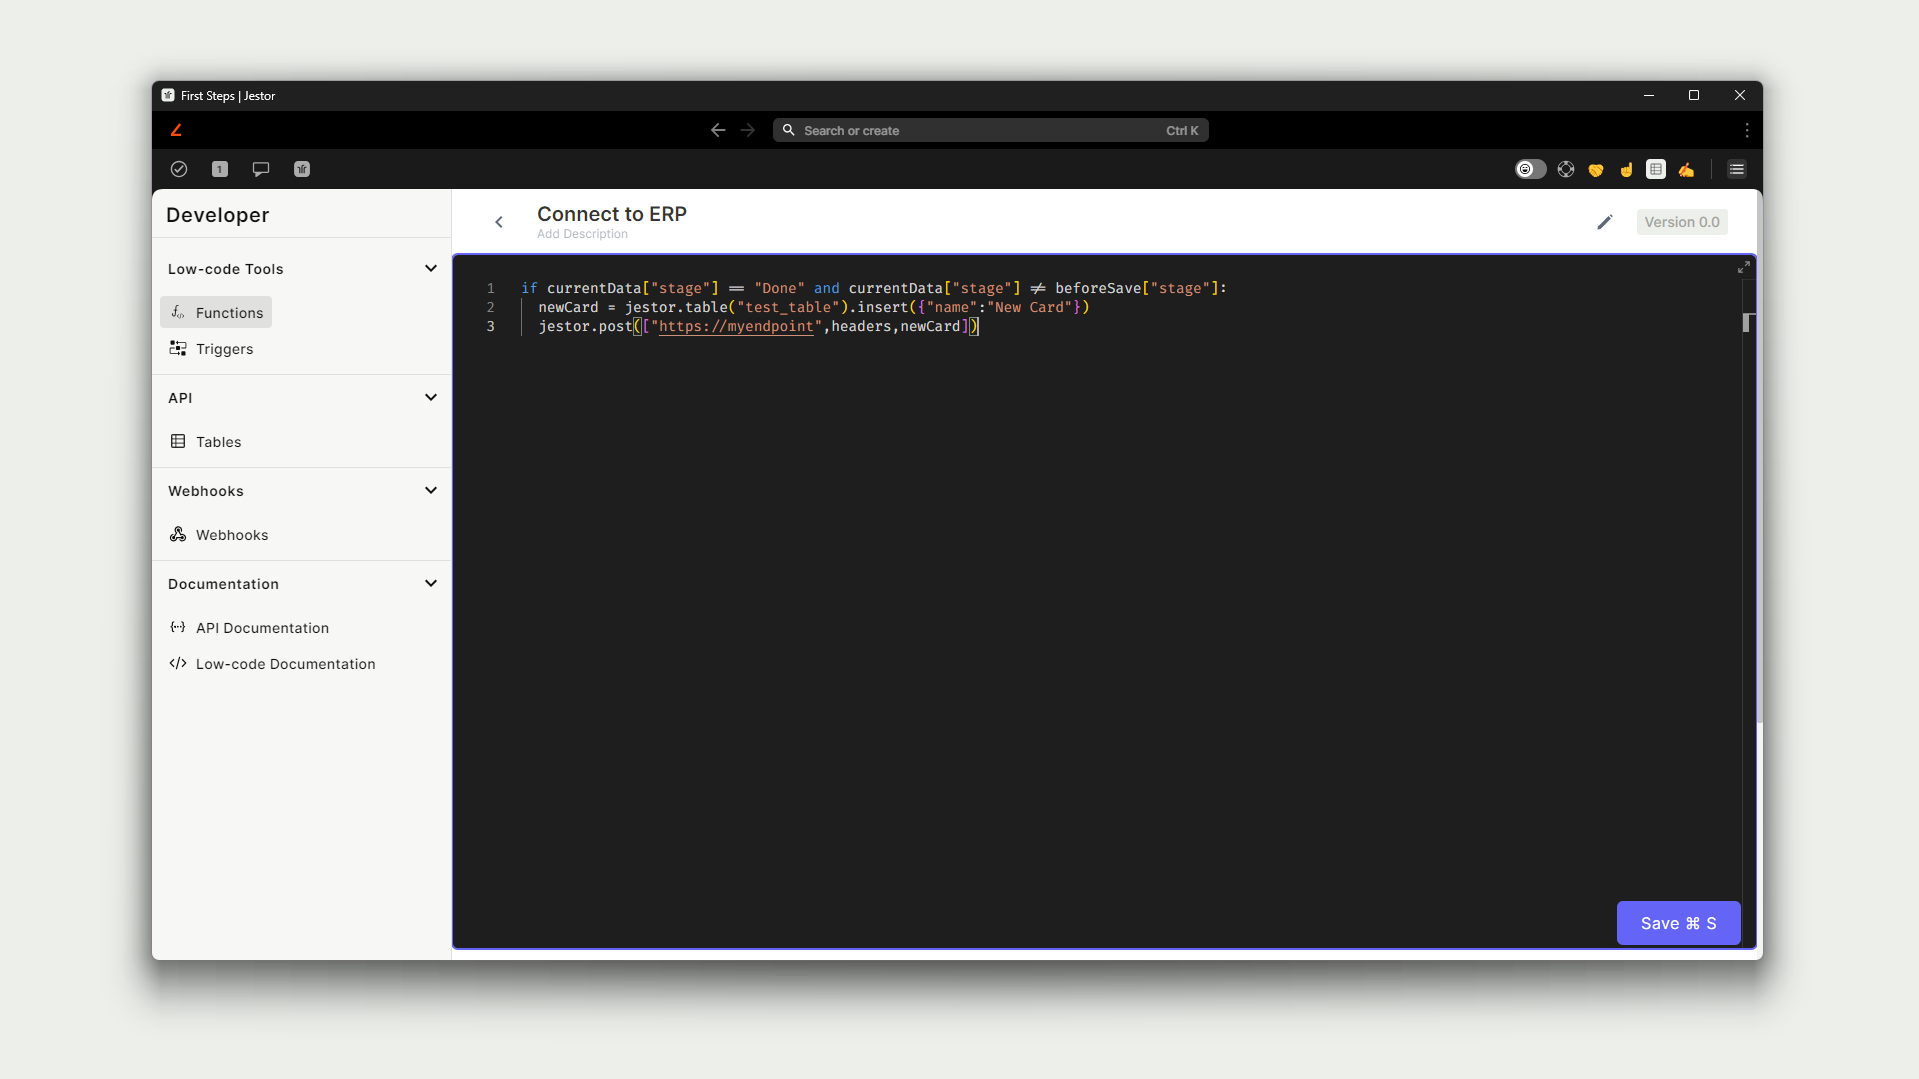Click the pointing finger emoji icon
Image resolution: width=1919 pixels, height=1079 pixels.
click(x=1626, y=169)
